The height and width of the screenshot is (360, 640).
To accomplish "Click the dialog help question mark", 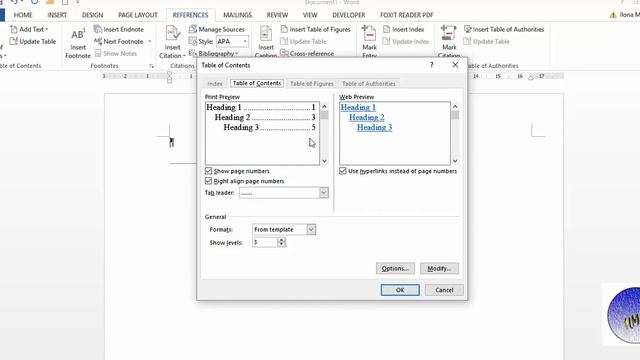I will tap(431, 65).
